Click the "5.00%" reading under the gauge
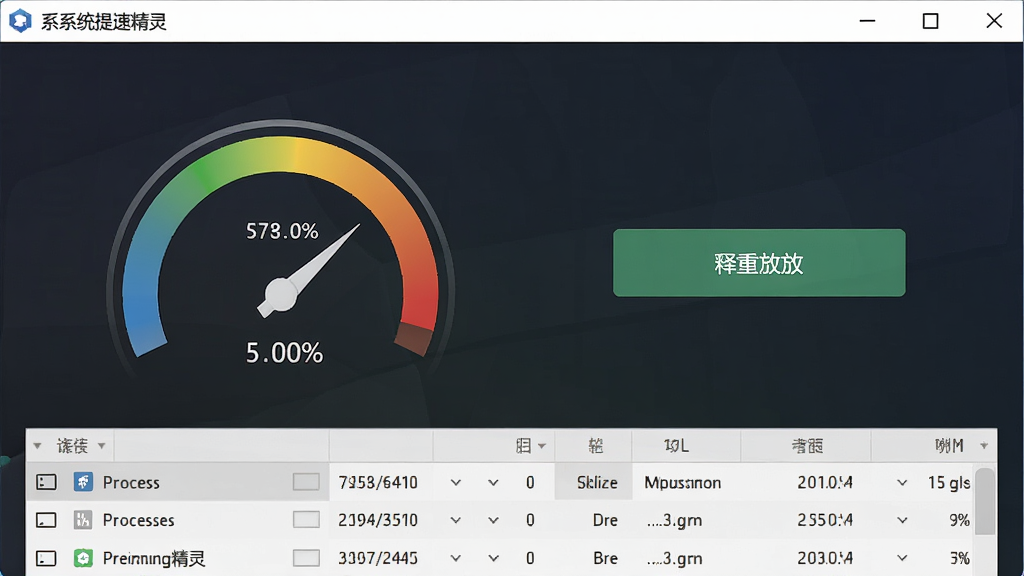This screenshot has height=576, width=1024. [x=284, y=353]
